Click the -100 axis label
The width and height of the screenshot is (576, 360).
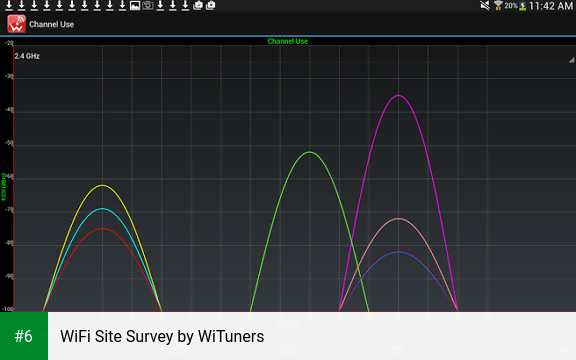click(x=7, y=309)
